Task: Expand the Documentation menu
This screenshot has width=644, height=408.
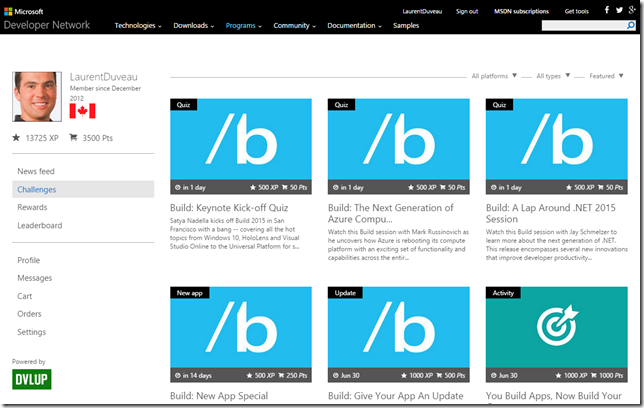Action: click(x=354, y=25)
